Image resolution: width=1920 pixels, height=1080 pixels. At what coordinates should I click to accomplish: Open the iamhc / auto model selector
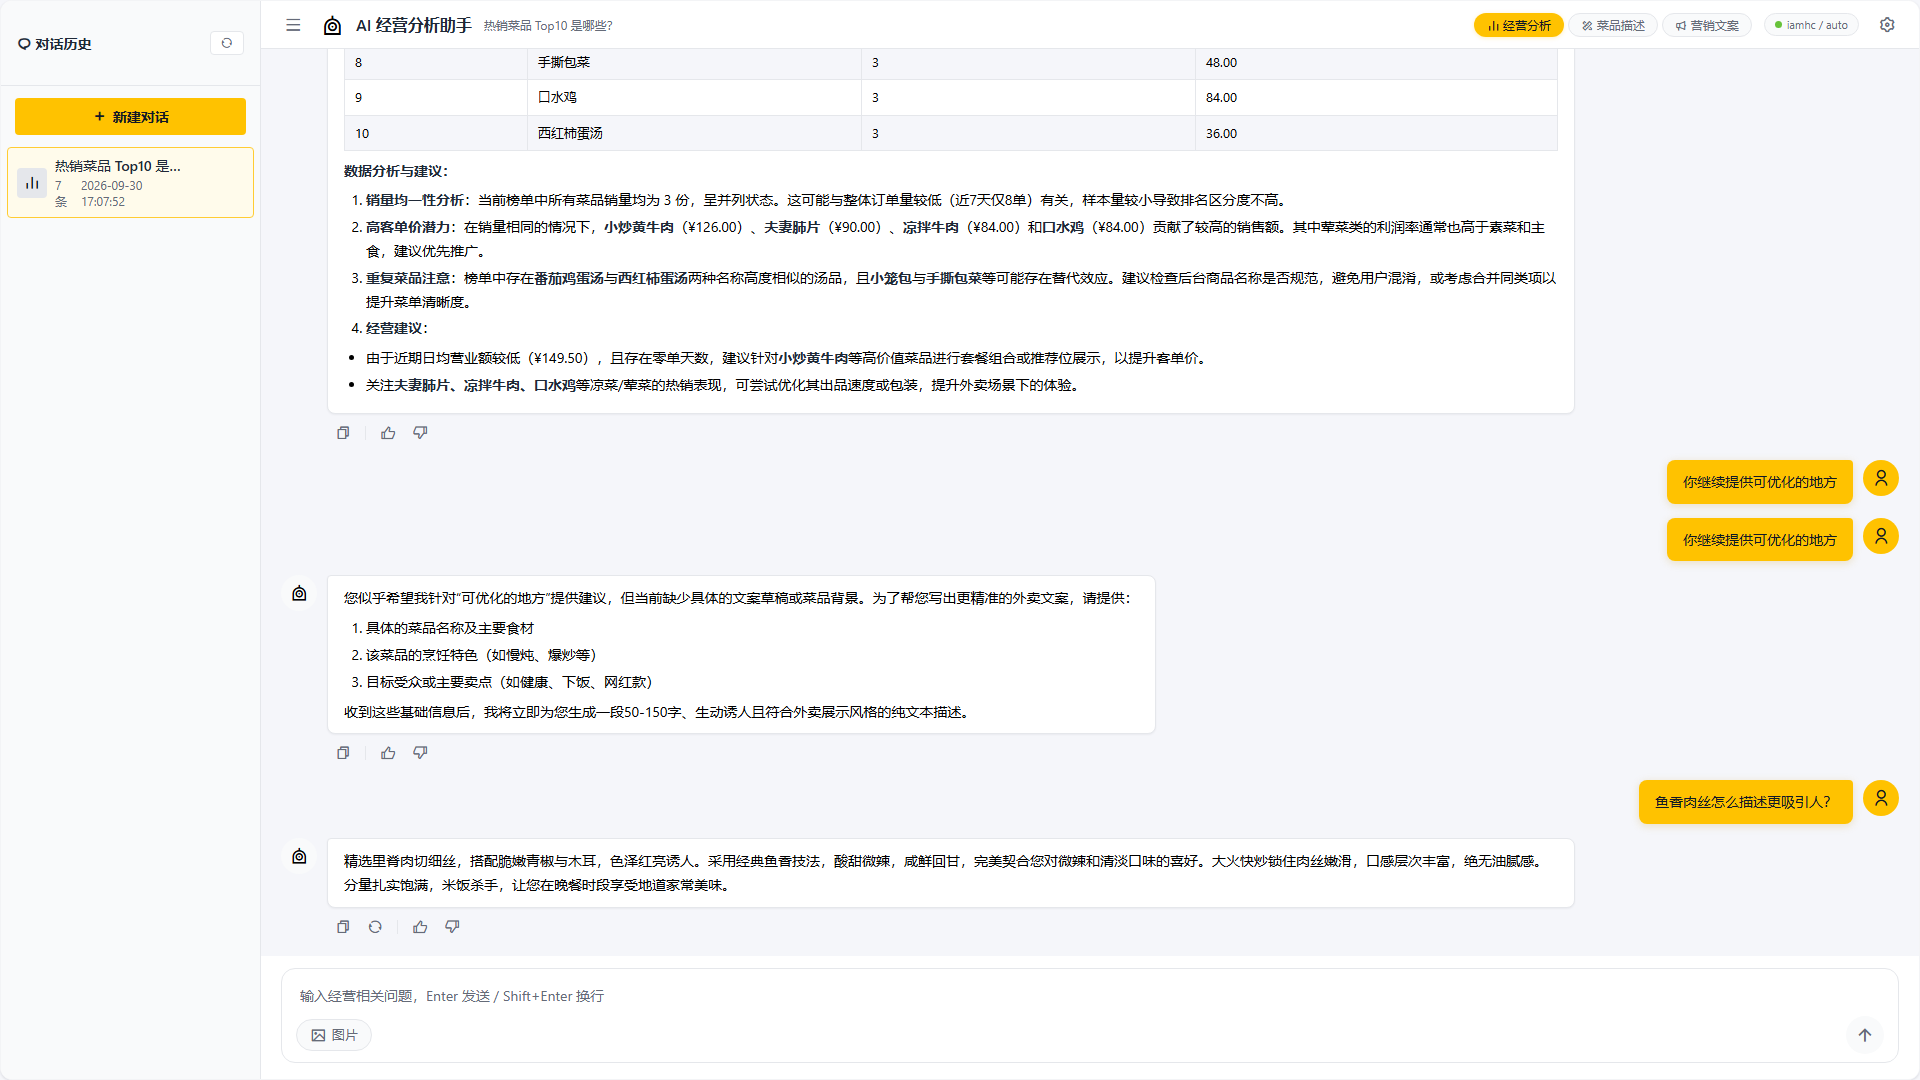(1811, 25)
